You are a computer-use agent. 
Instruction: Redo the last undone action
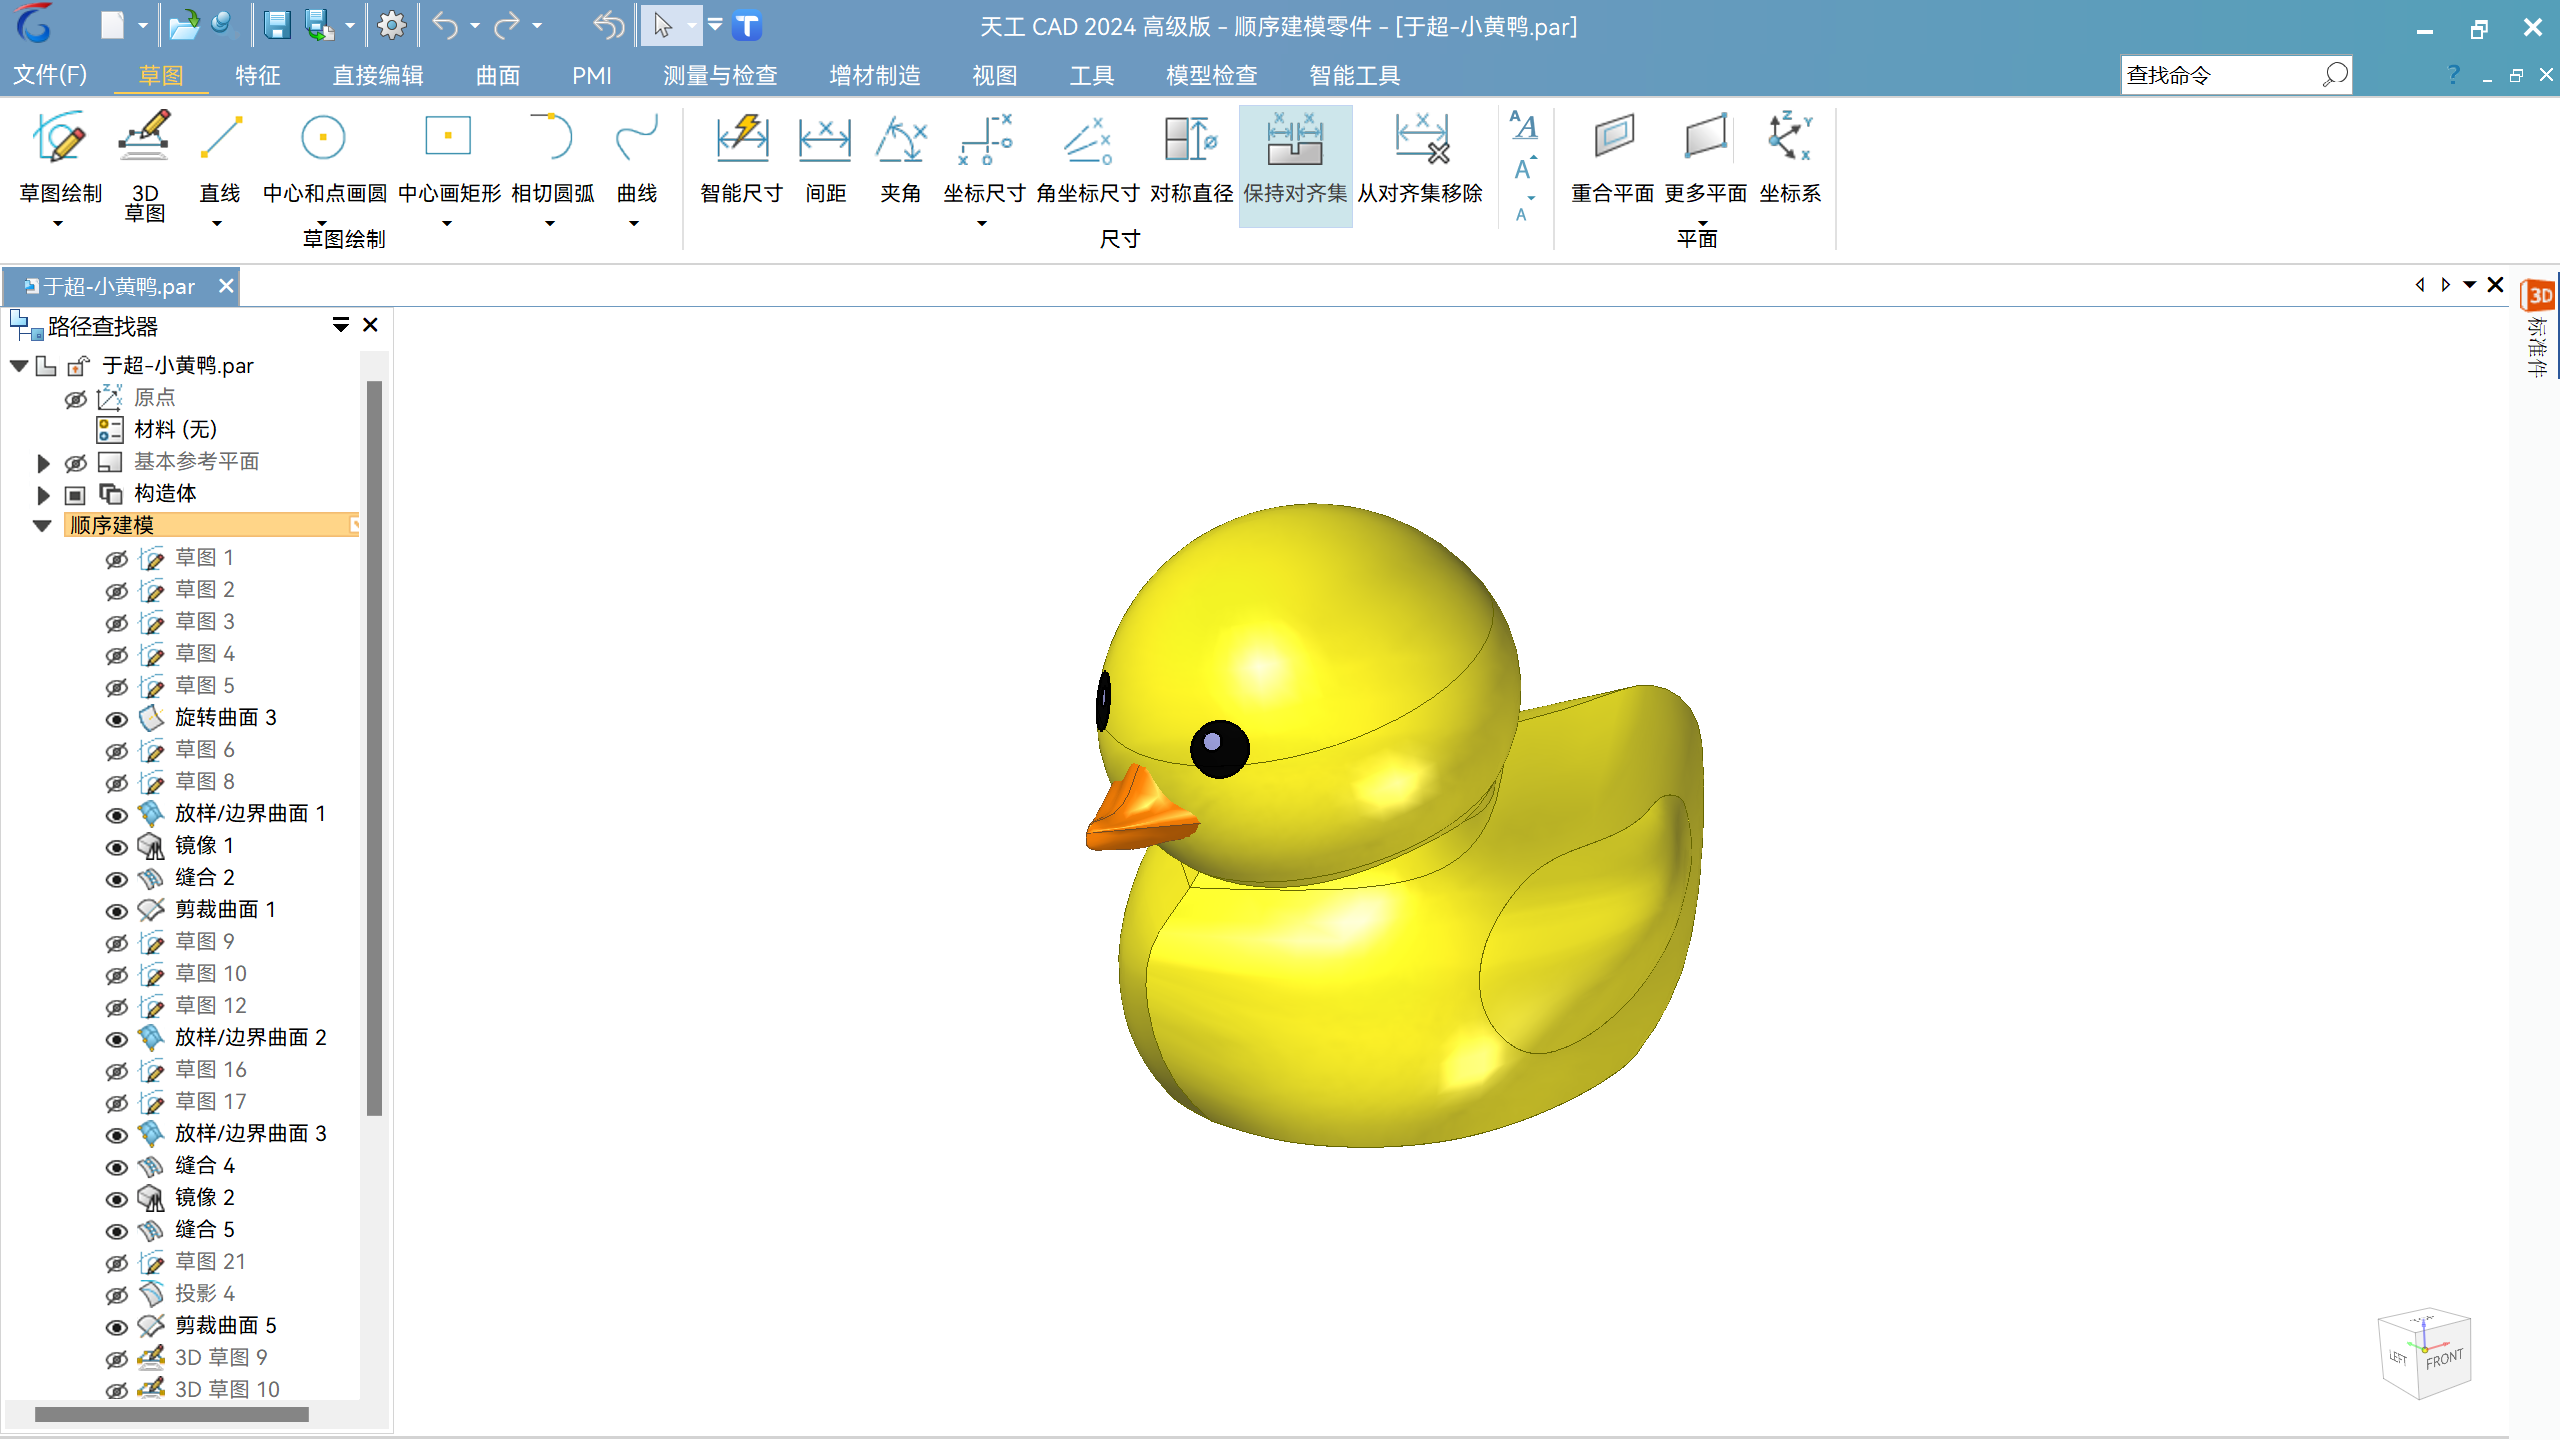coord(507,26)
